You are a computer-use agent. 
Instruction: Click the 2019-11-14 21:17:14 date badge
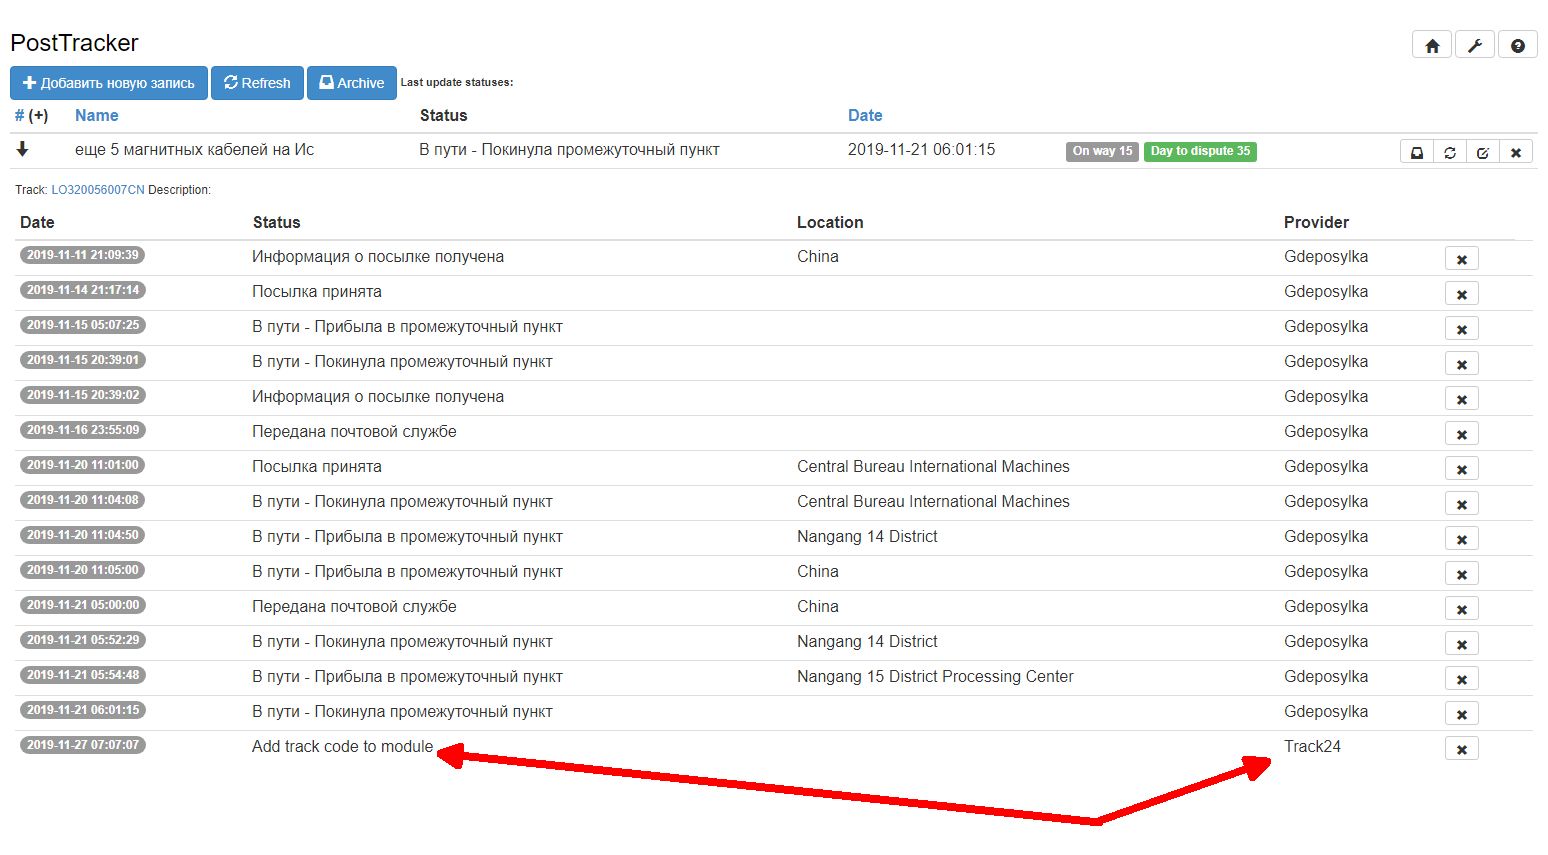pos(83,290)
